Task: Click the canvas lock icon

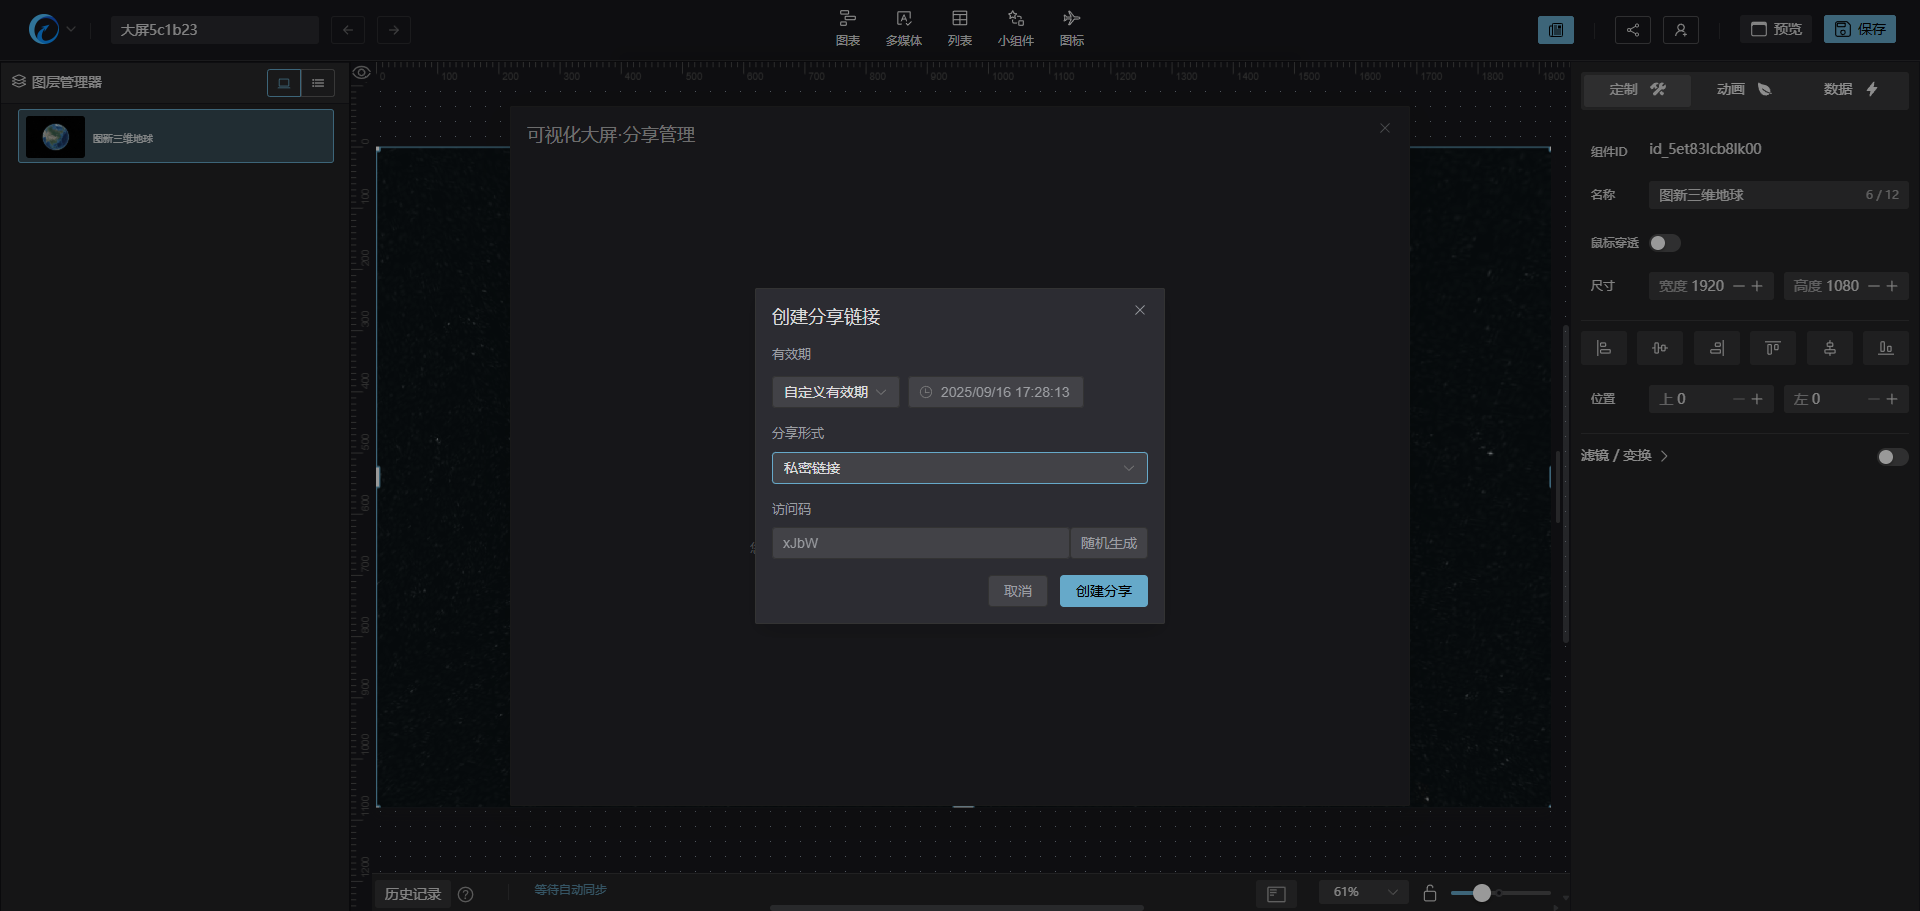Action: click(x=1430, y=893)
